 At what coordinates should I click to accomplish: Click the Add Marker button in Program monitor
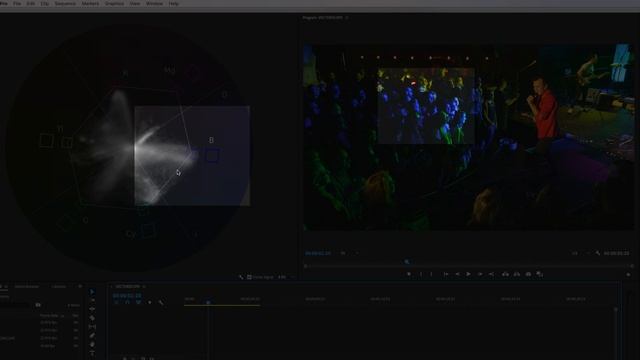tap(409, 274)
